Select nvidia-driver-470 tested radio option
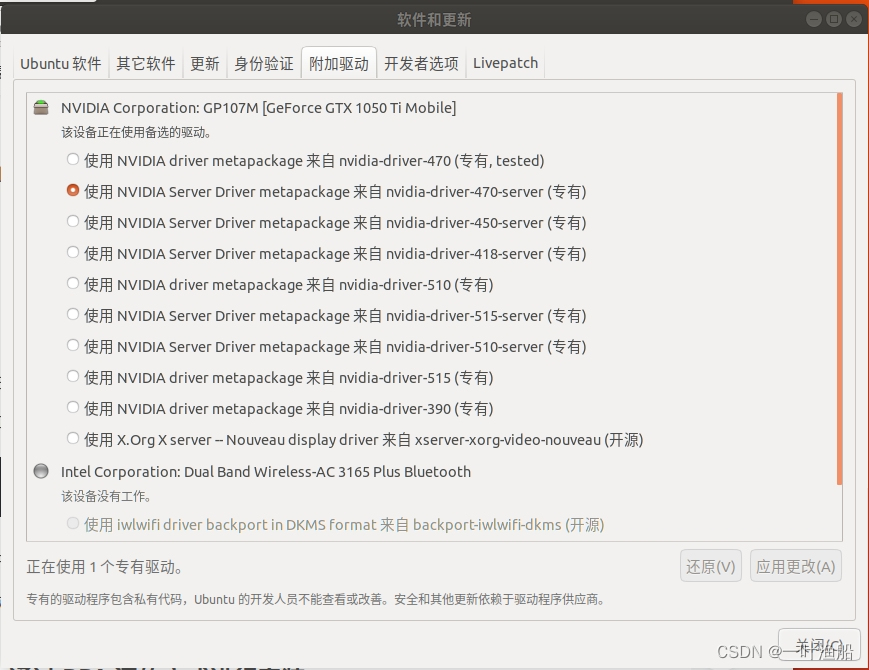 click(73, 160)
